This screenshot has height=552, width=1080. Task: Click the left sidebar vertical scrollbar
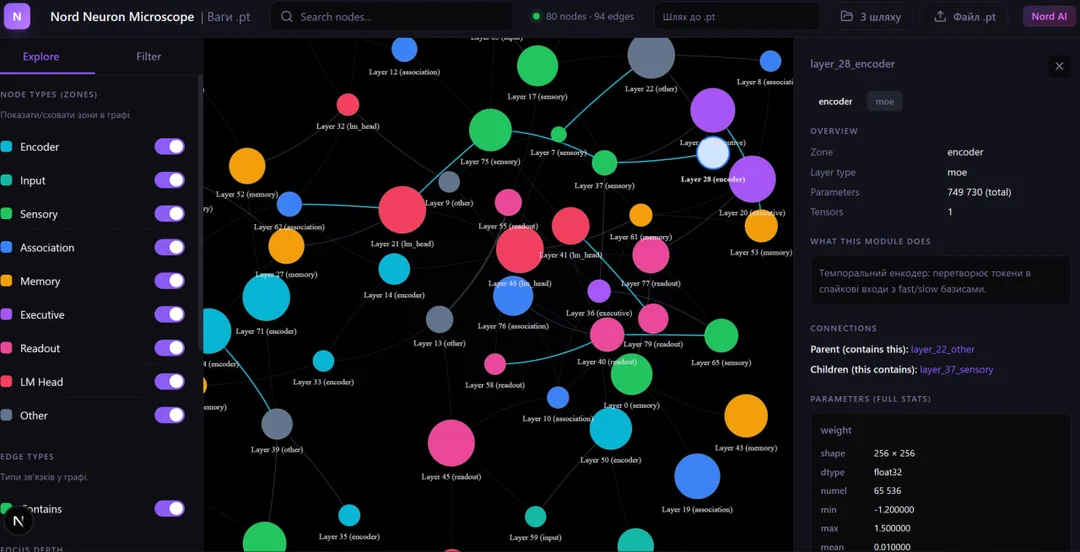point(200,212)
